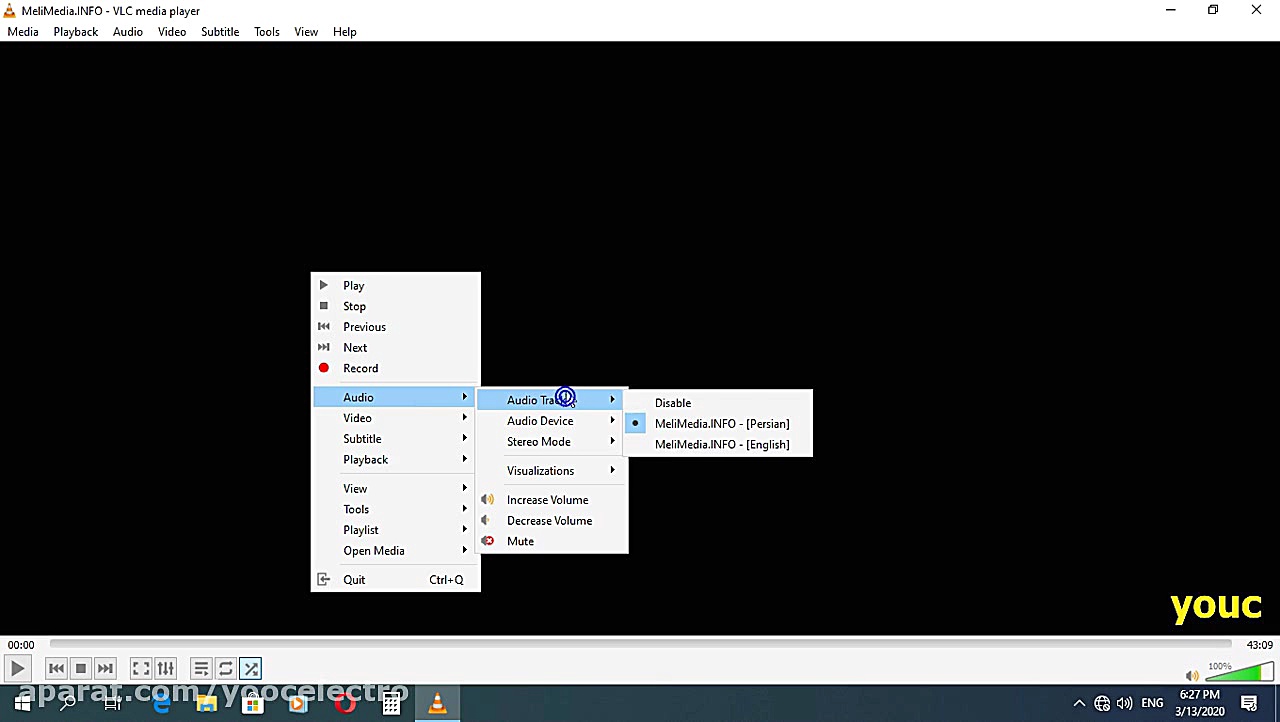
Task: Start Record from the context menu
Action: pyautogui.click(x=396, y=368)
